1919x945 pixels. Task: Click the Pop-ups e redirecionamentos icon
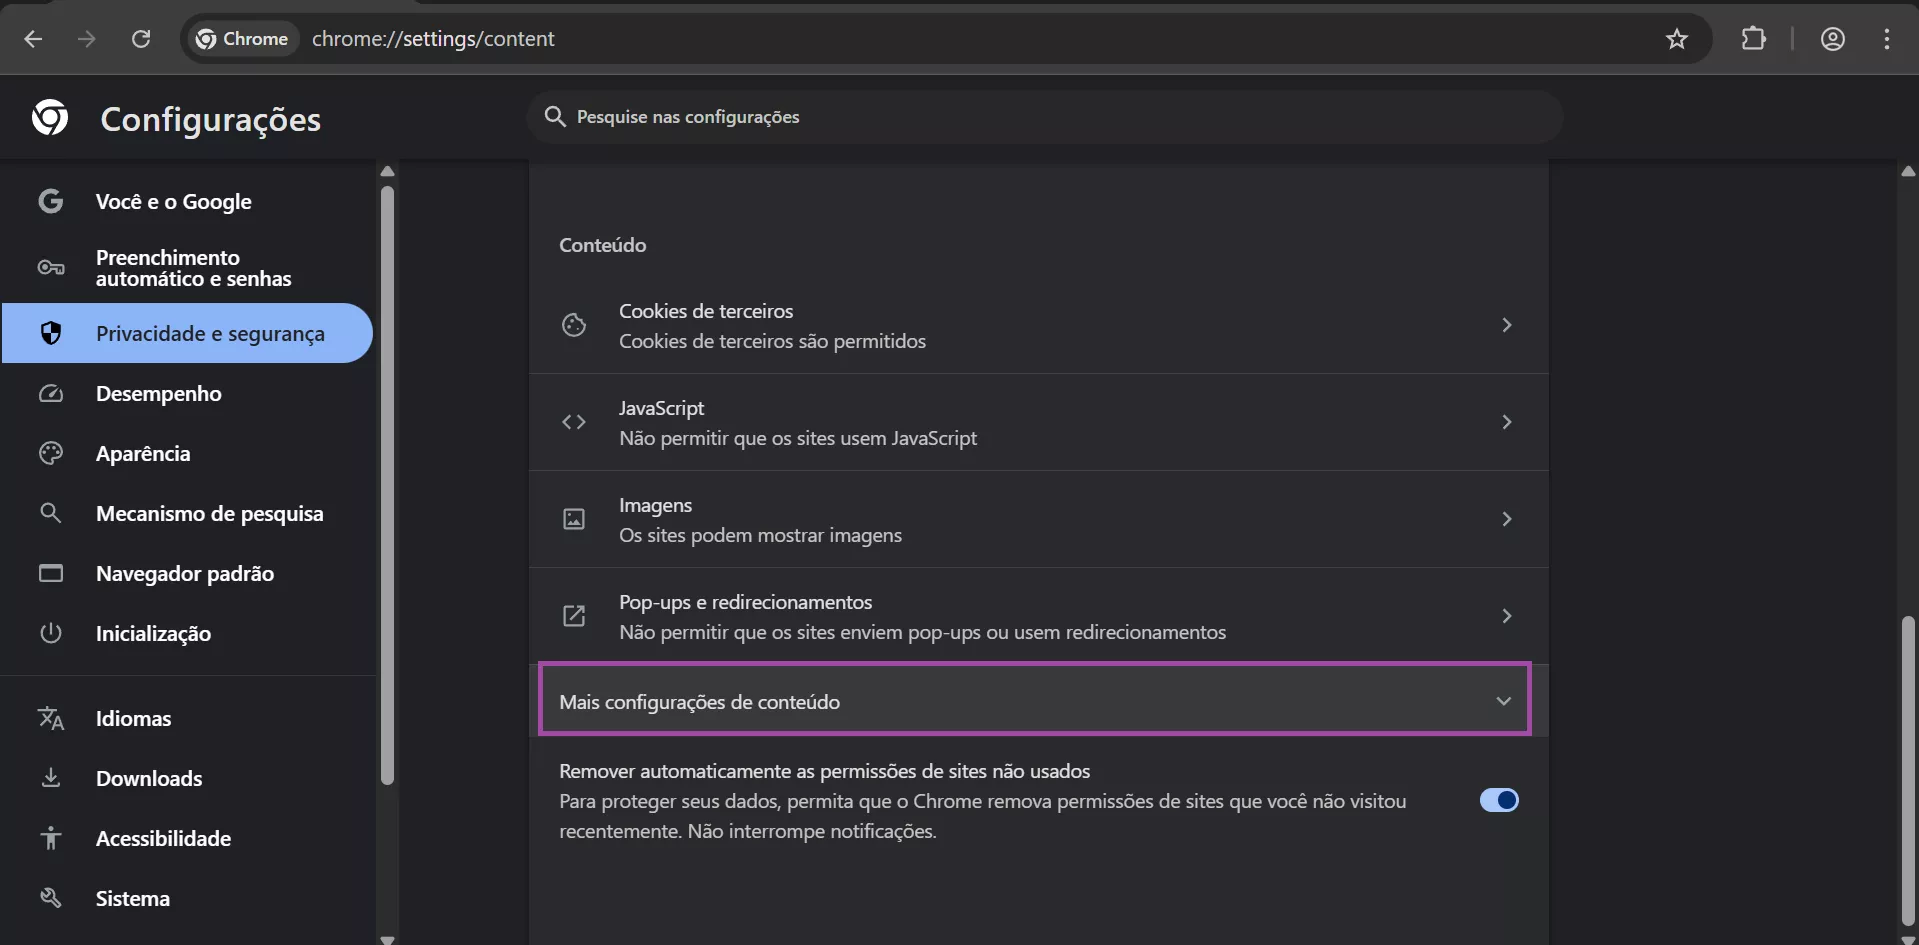tap(574, 616)
